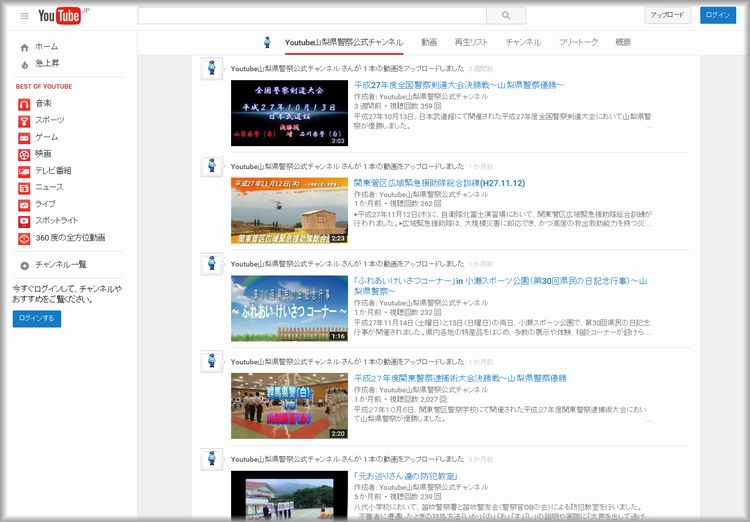Open チャンネル一覧 plus icon
This screenshot has height=522, width=750.
[24, 266]
